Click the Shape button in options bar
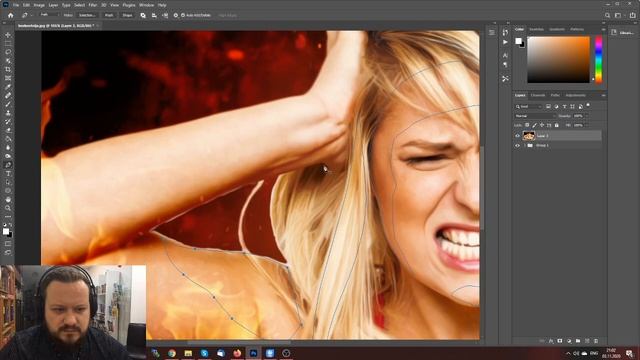The image size is (640, 360). [x=127, y=15]
